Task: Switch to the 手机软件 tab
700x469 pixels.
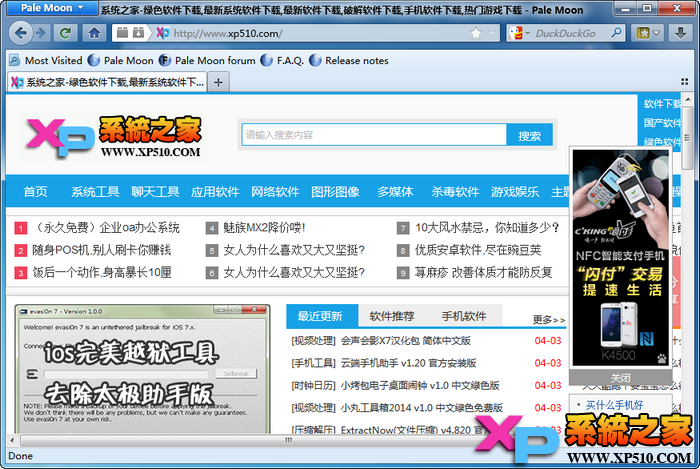Action: pyautogui.click(x=464, y=316)
